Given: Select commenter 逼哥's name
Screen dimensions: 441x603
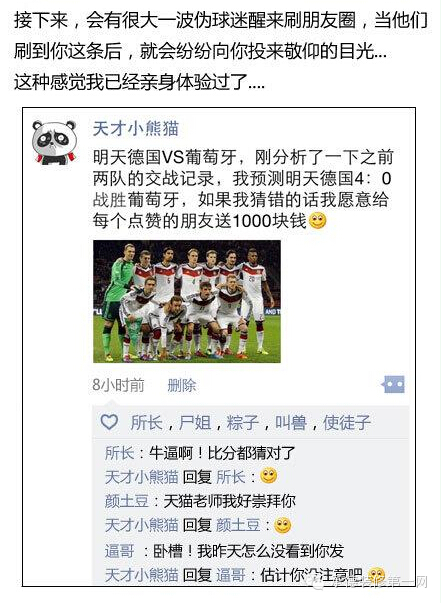Looking at the screenshot, I should [x=120, y=551].
